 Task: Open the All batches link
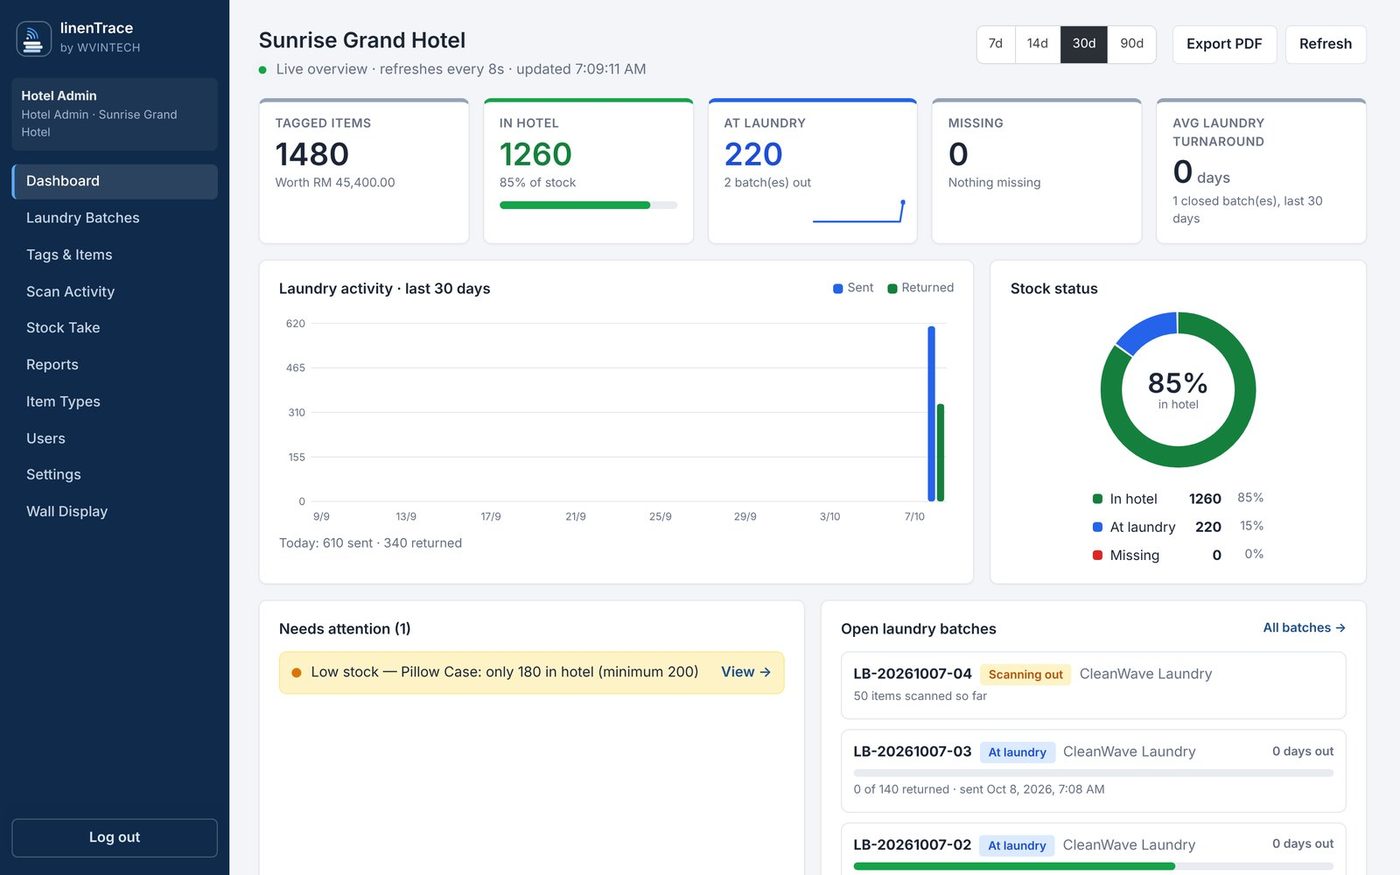[x=1304, y=628]
